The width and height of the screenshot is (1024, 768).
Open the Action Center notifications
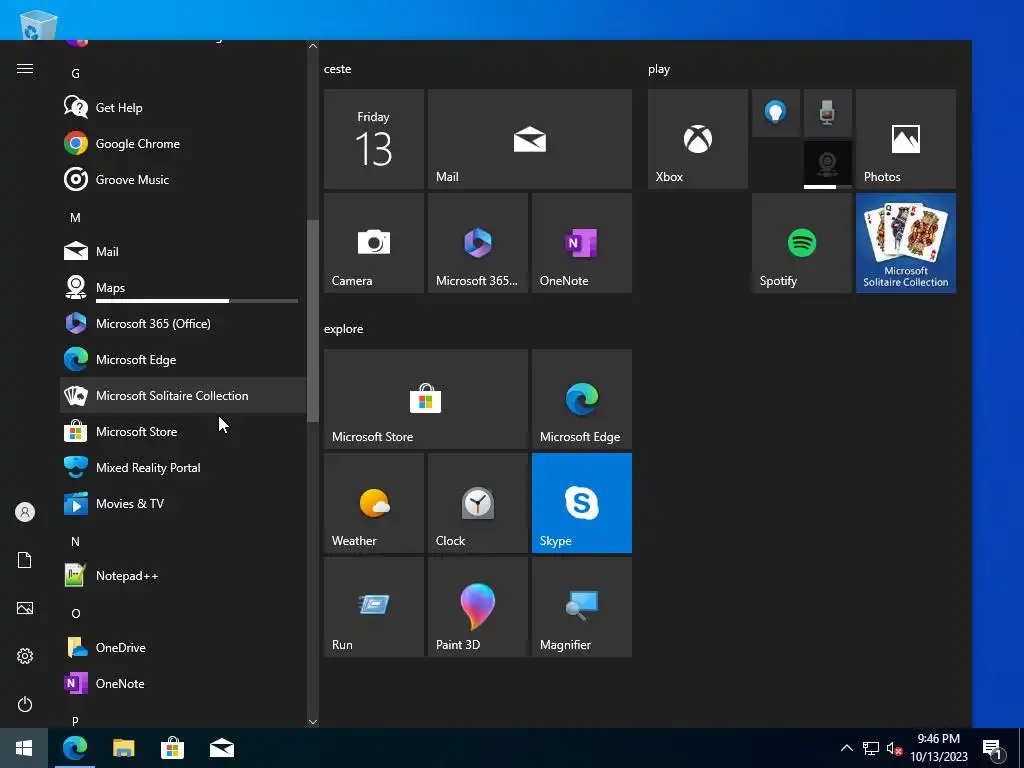(x=993, y=749)
